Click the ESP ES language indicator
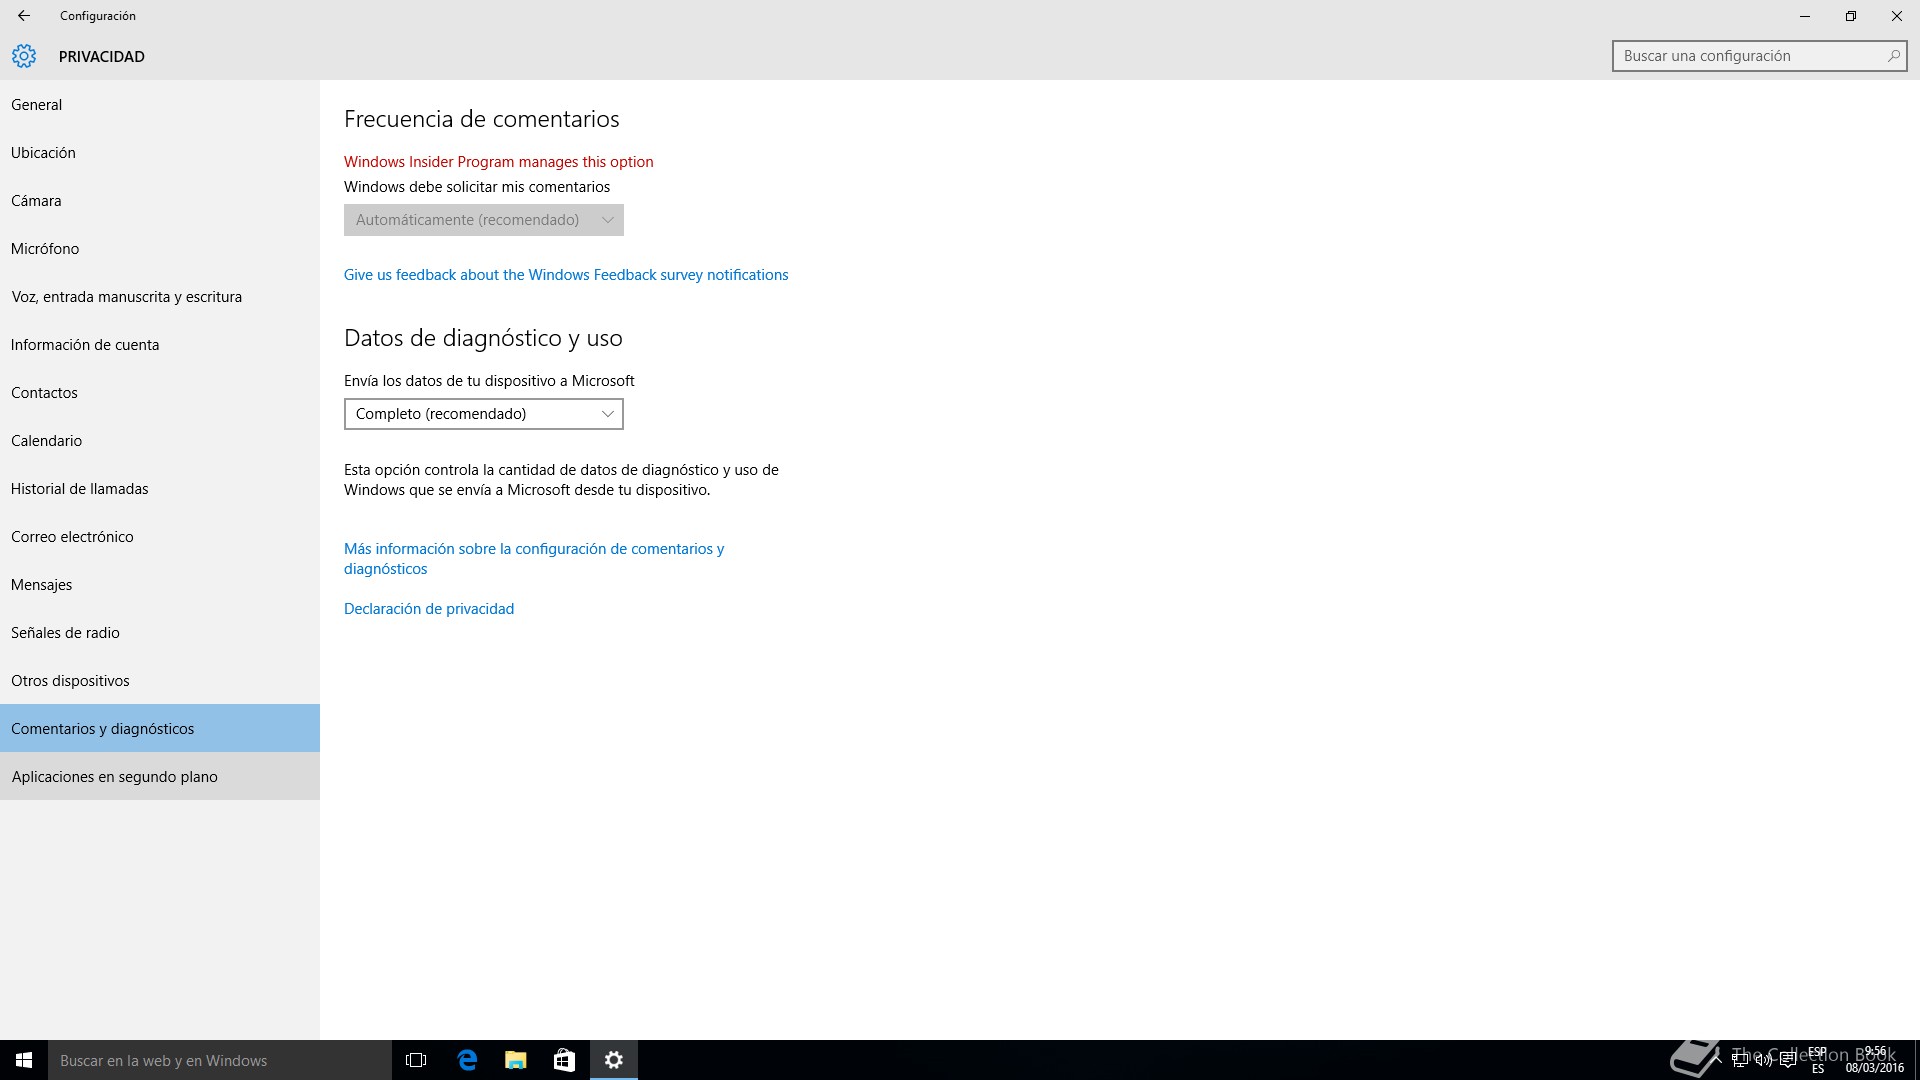 (x=1818, y=1060)
